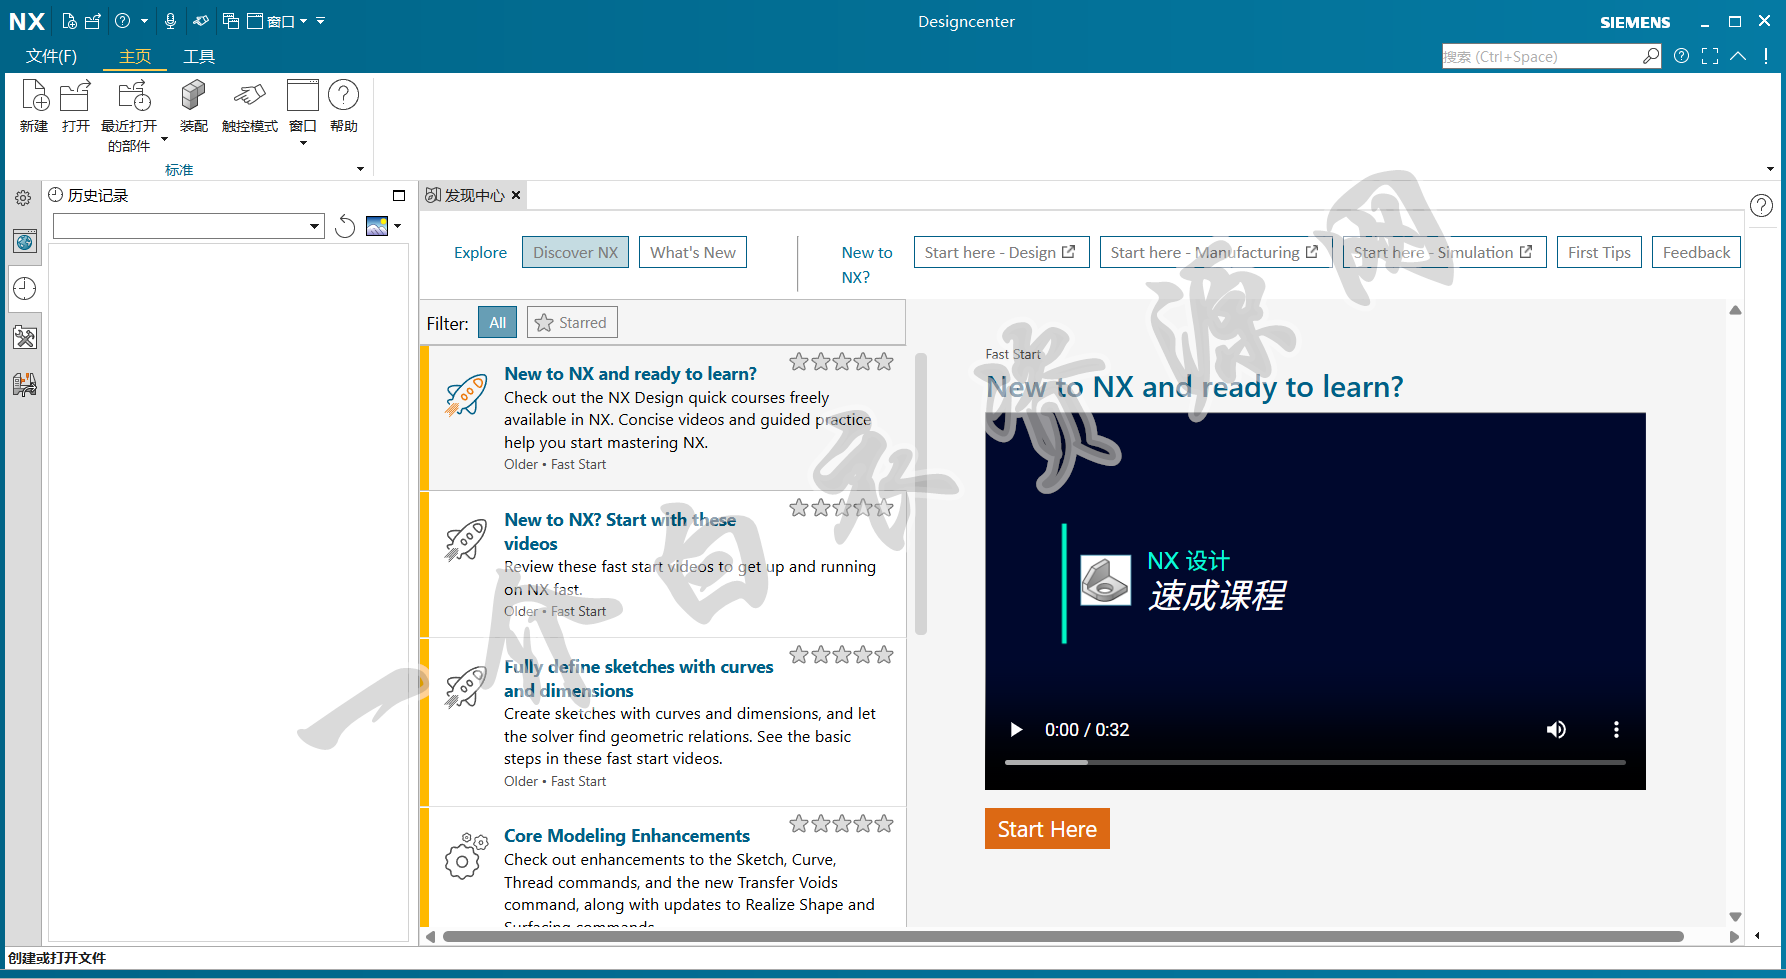Click the new file icon in quick access toolbar
The height and width of the screenshot is (979, 1786).
[x=69, y=21]
